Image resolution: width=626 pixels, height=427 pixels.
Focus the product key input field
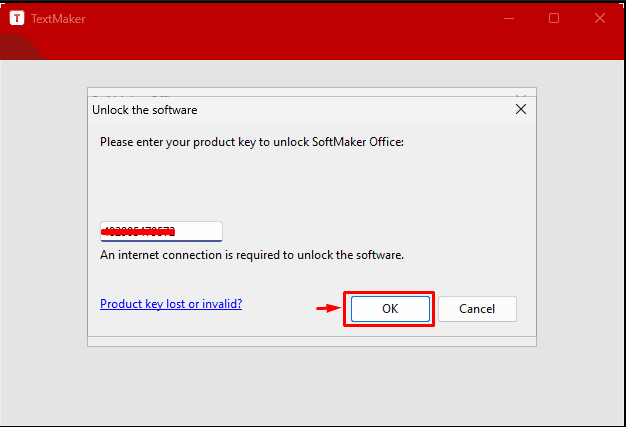coord(161,231)
